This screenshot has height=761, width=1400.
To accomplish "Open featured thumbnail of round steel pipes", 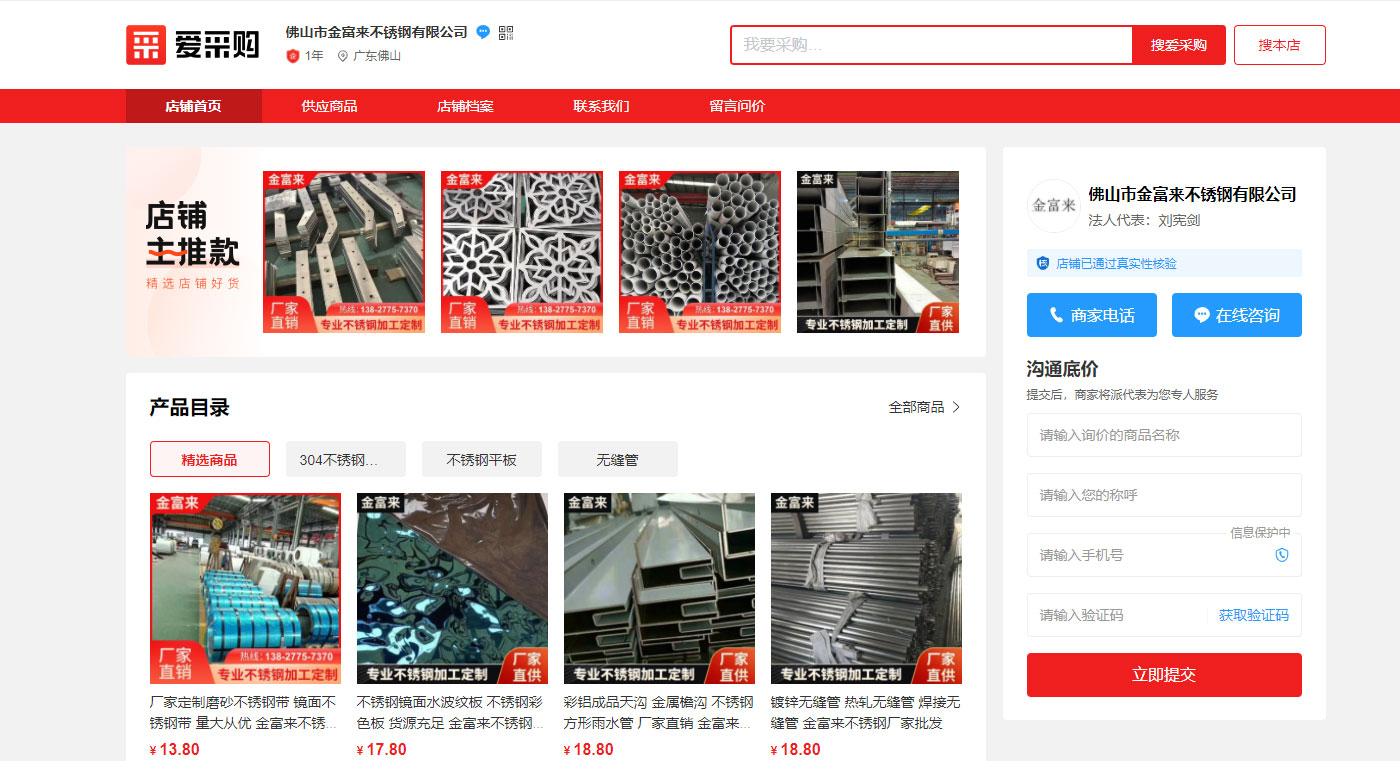I will click(700, 252).
